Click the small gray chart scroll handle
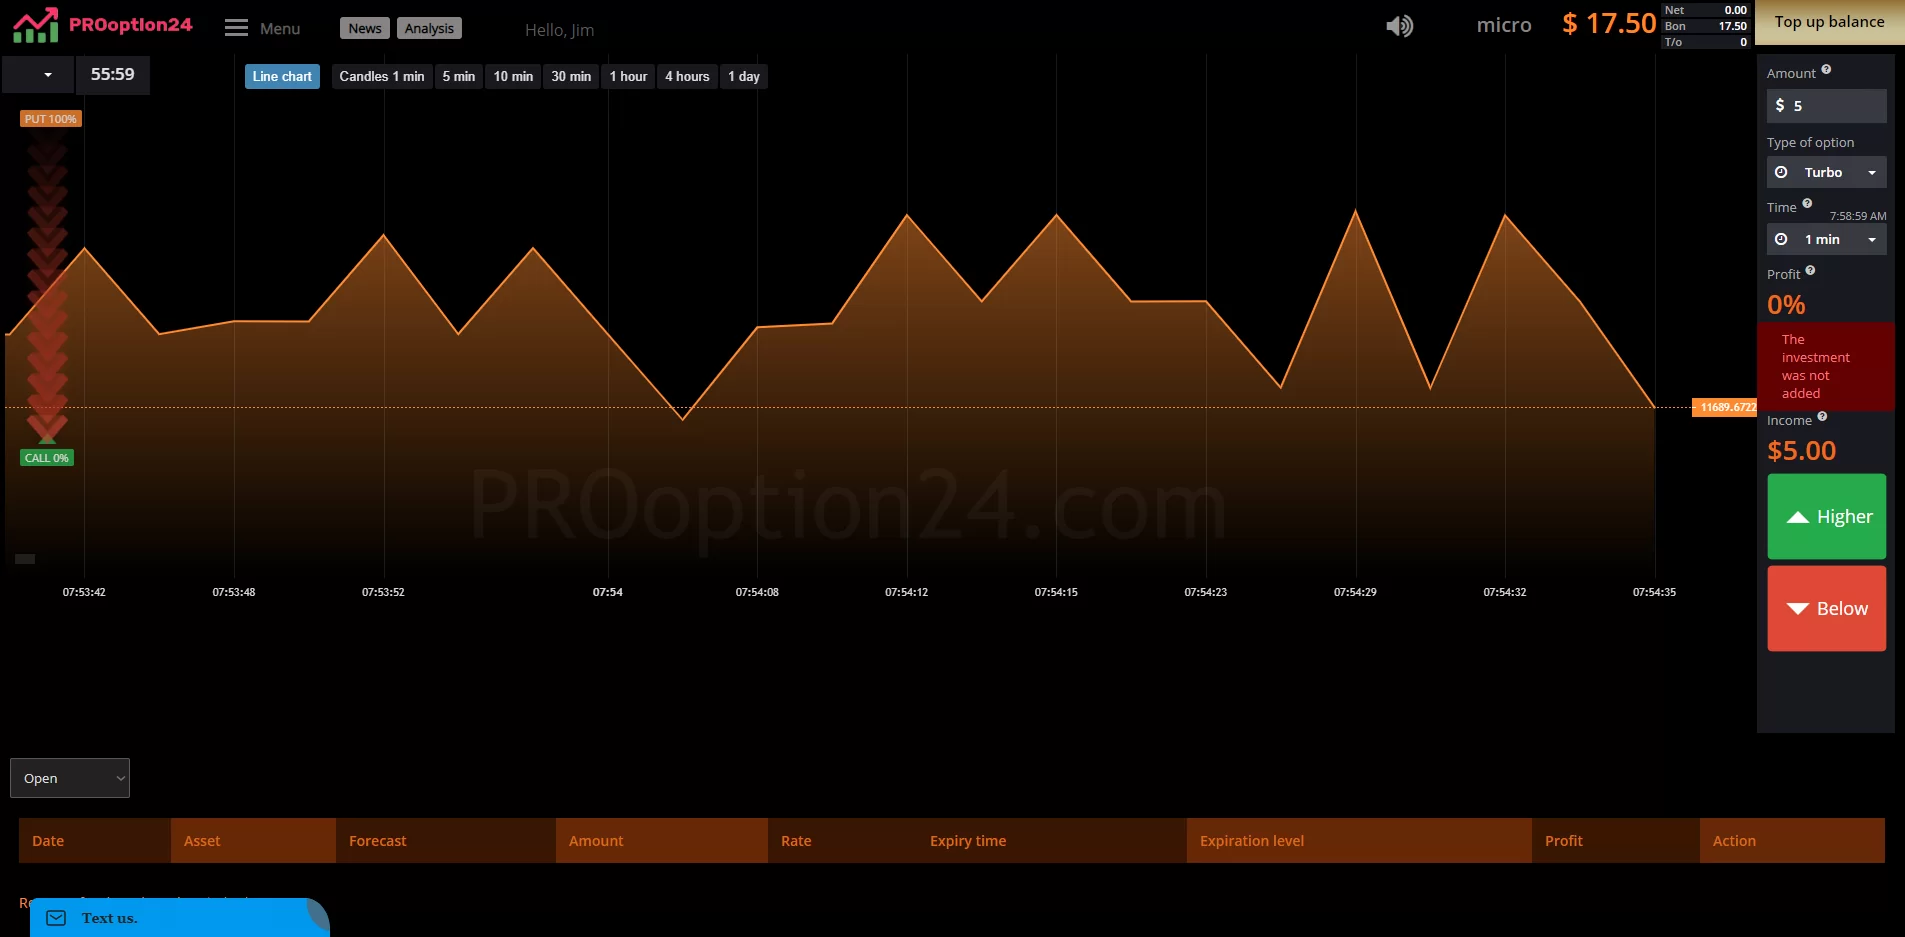 coord(25,559)
